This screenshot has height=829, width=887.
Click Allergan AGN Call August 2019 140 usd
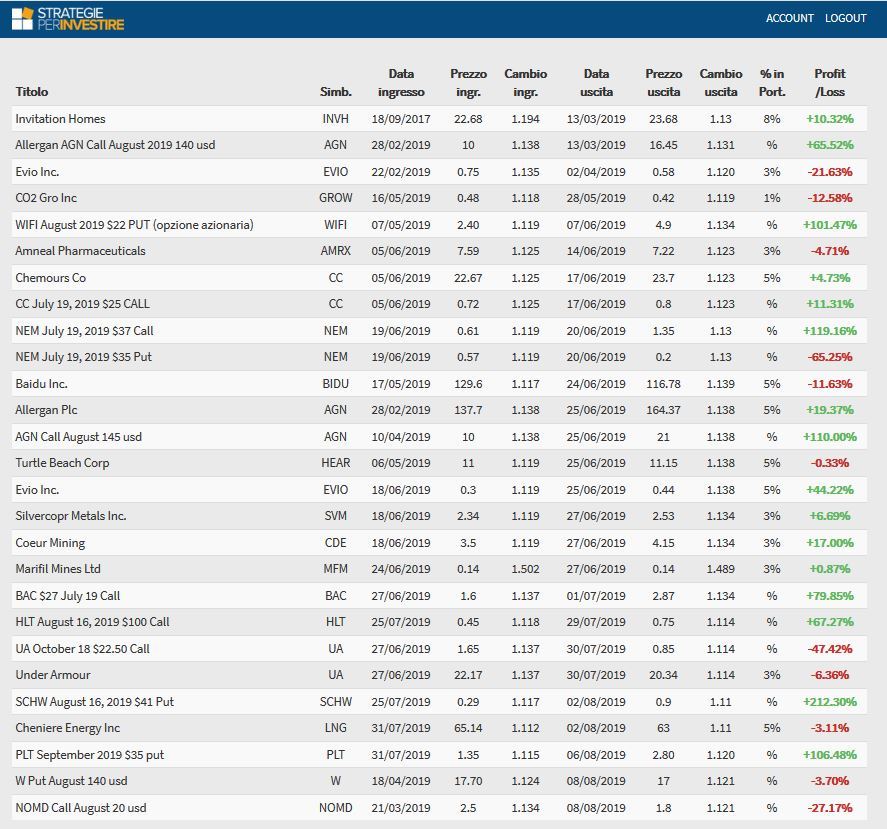115,145
